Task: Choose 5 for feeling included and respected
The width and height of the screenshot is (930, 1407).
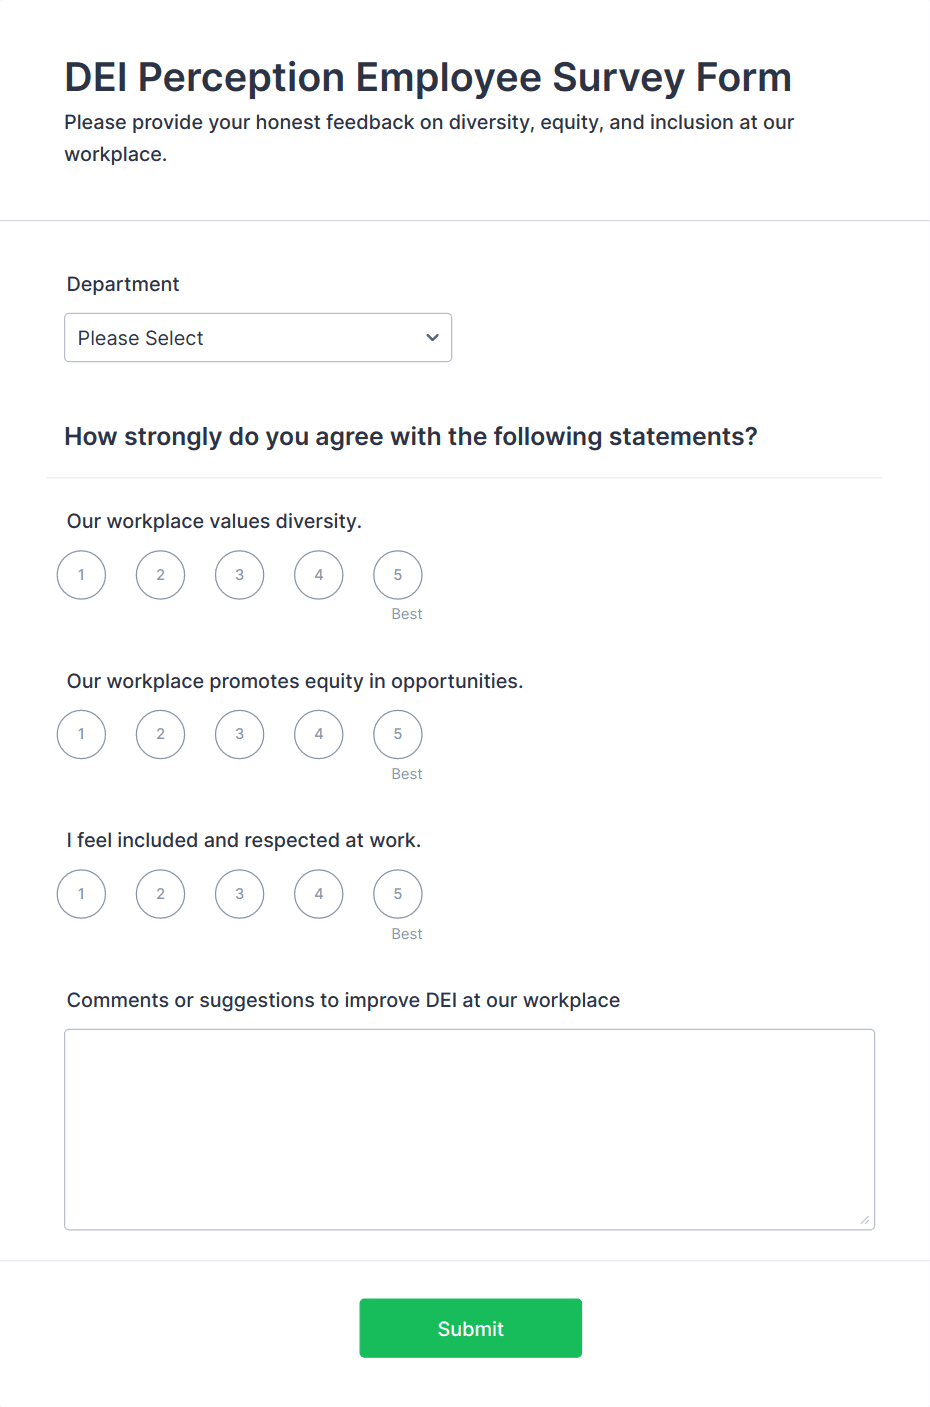Action: pos(398,894)
